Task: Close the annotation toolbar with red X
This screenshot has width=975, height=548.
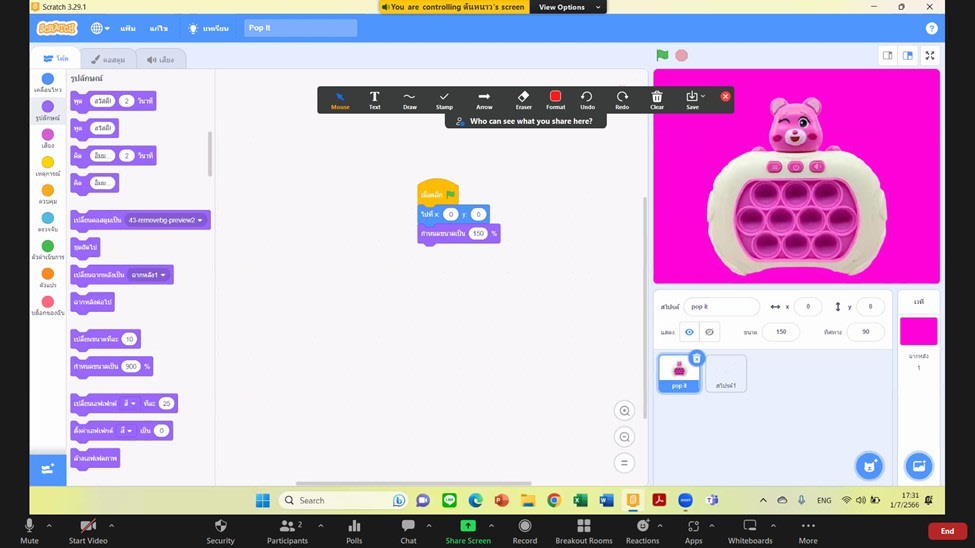Action: [x=725, y=96]
